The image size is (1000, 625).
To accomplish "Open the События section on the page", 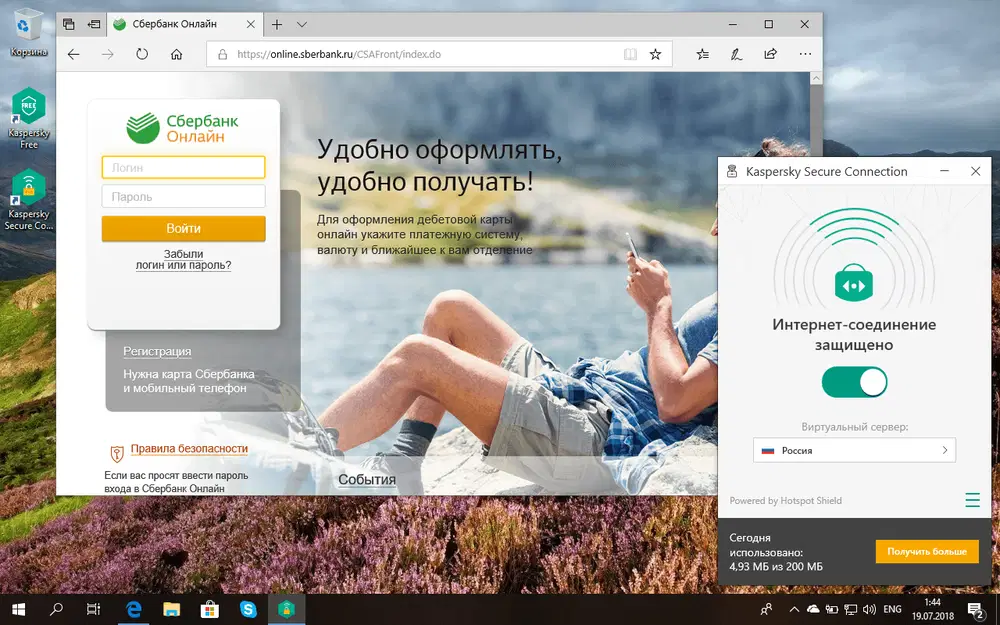I will pos(367,480).
